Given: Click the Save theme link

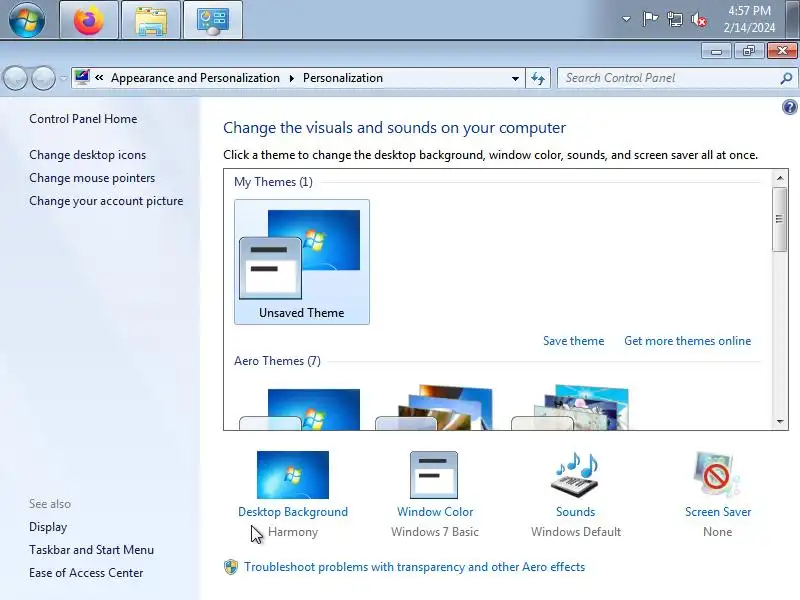Looking at the screenshot, I should [x=573, y=341].
